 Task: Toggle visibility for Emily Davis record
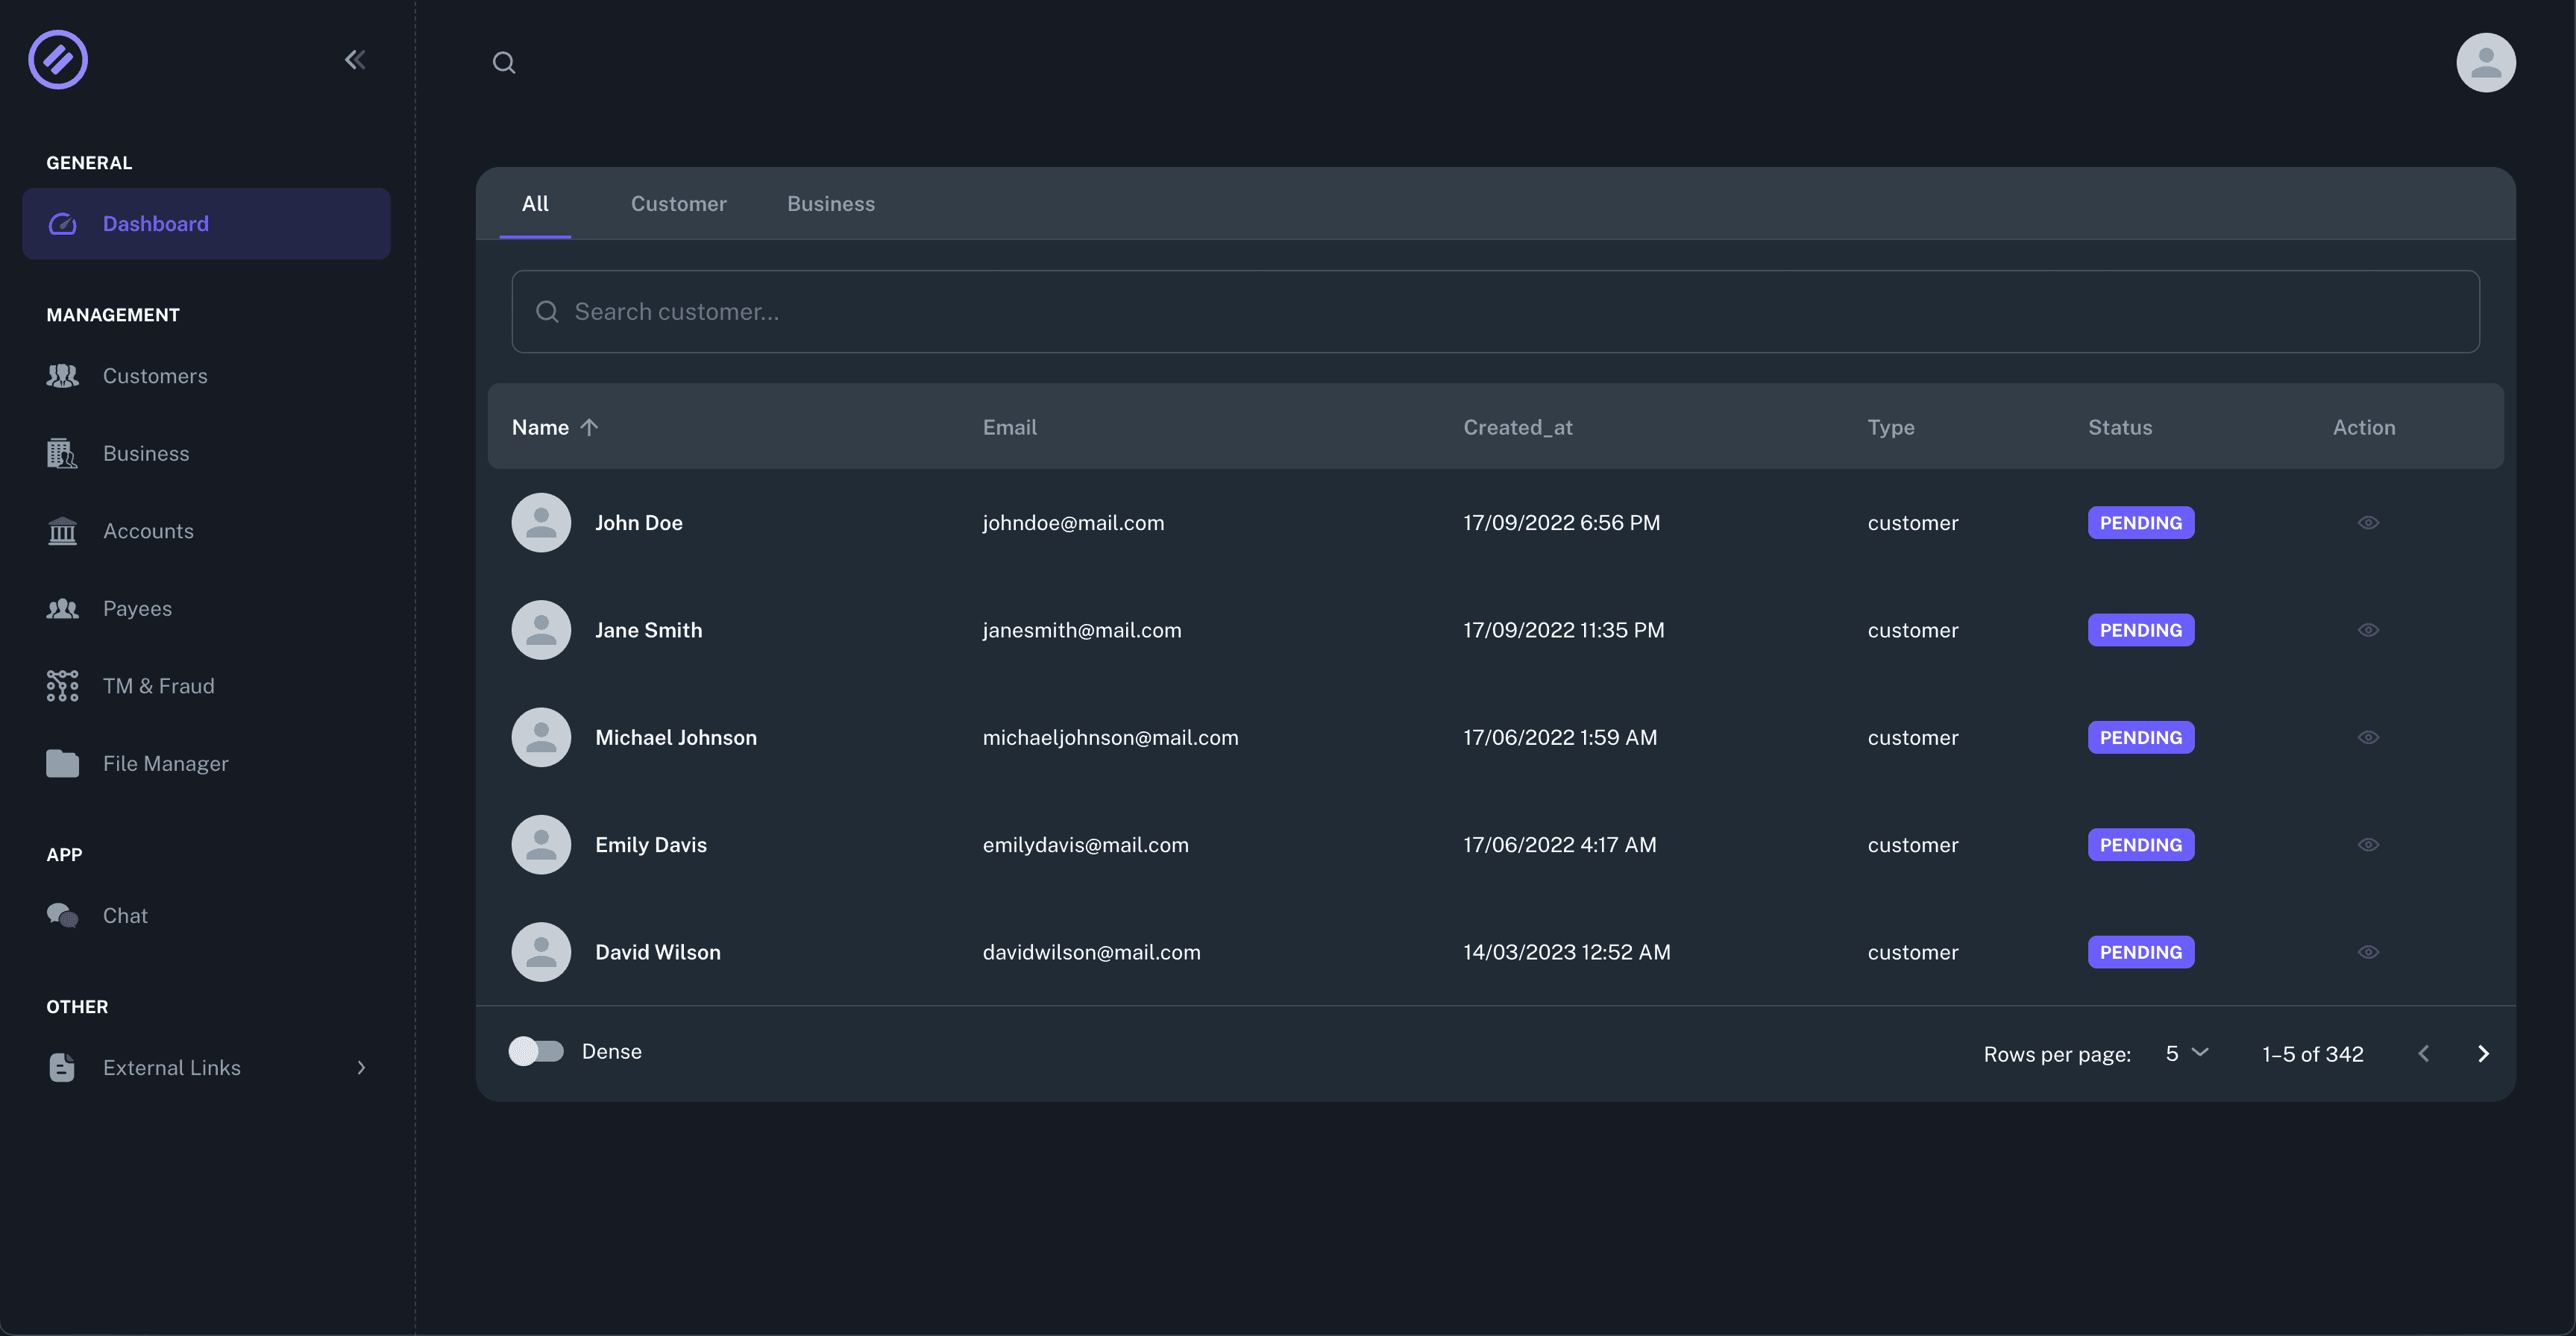pyautogui.click(x=2368, y=843)
